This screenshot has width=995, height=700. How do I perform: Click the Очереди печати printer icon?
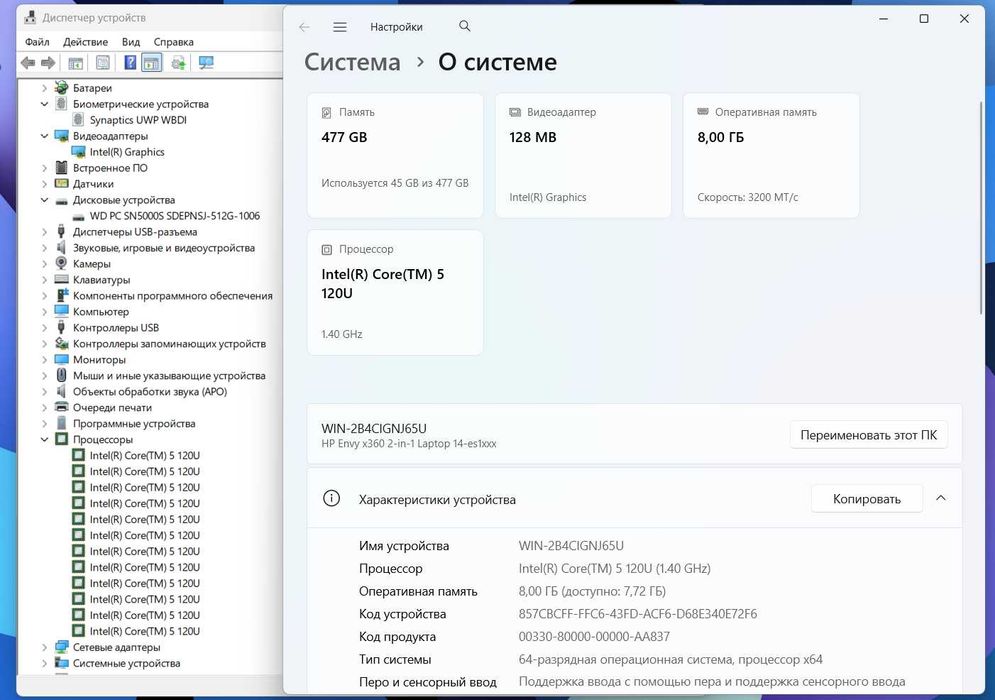click(62, 407)
